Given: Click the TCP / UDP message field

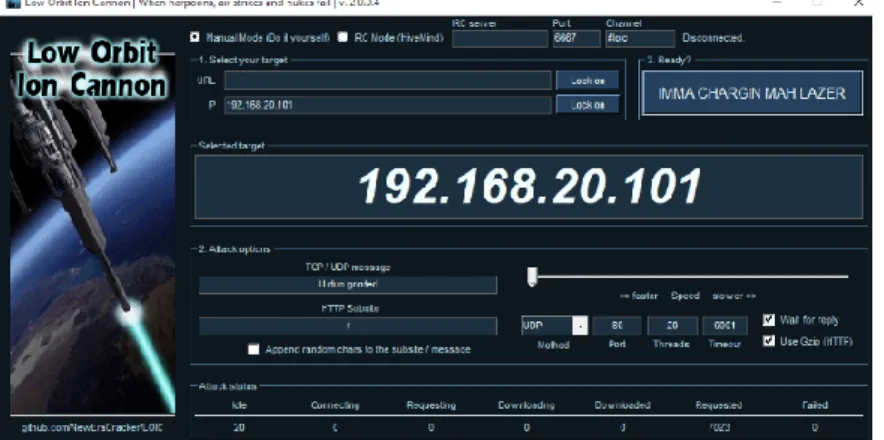Looking at the screenshot, I should point(348,285).
